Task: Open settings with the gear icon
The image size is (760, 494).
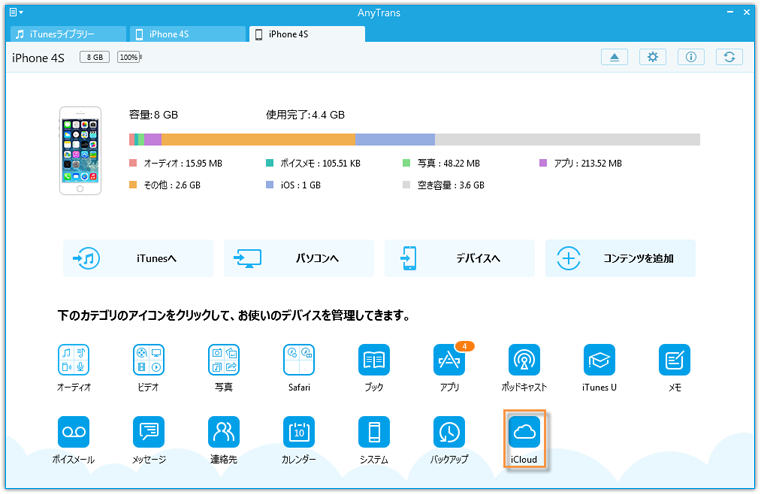Action: click(652, 57)
